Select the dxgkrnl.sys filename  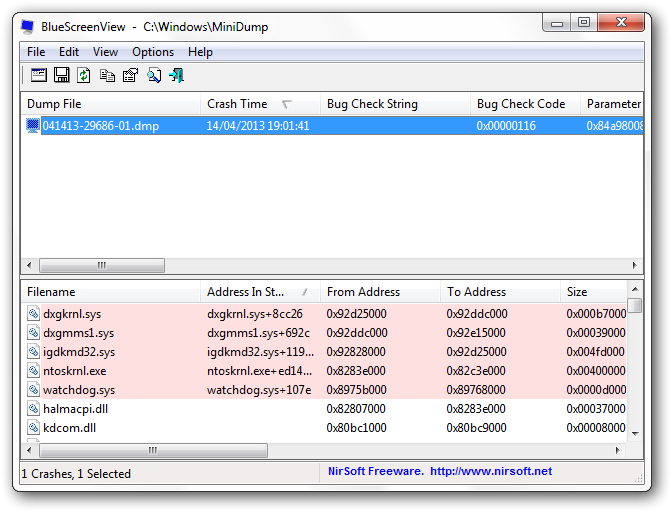(x=72, y=314)
